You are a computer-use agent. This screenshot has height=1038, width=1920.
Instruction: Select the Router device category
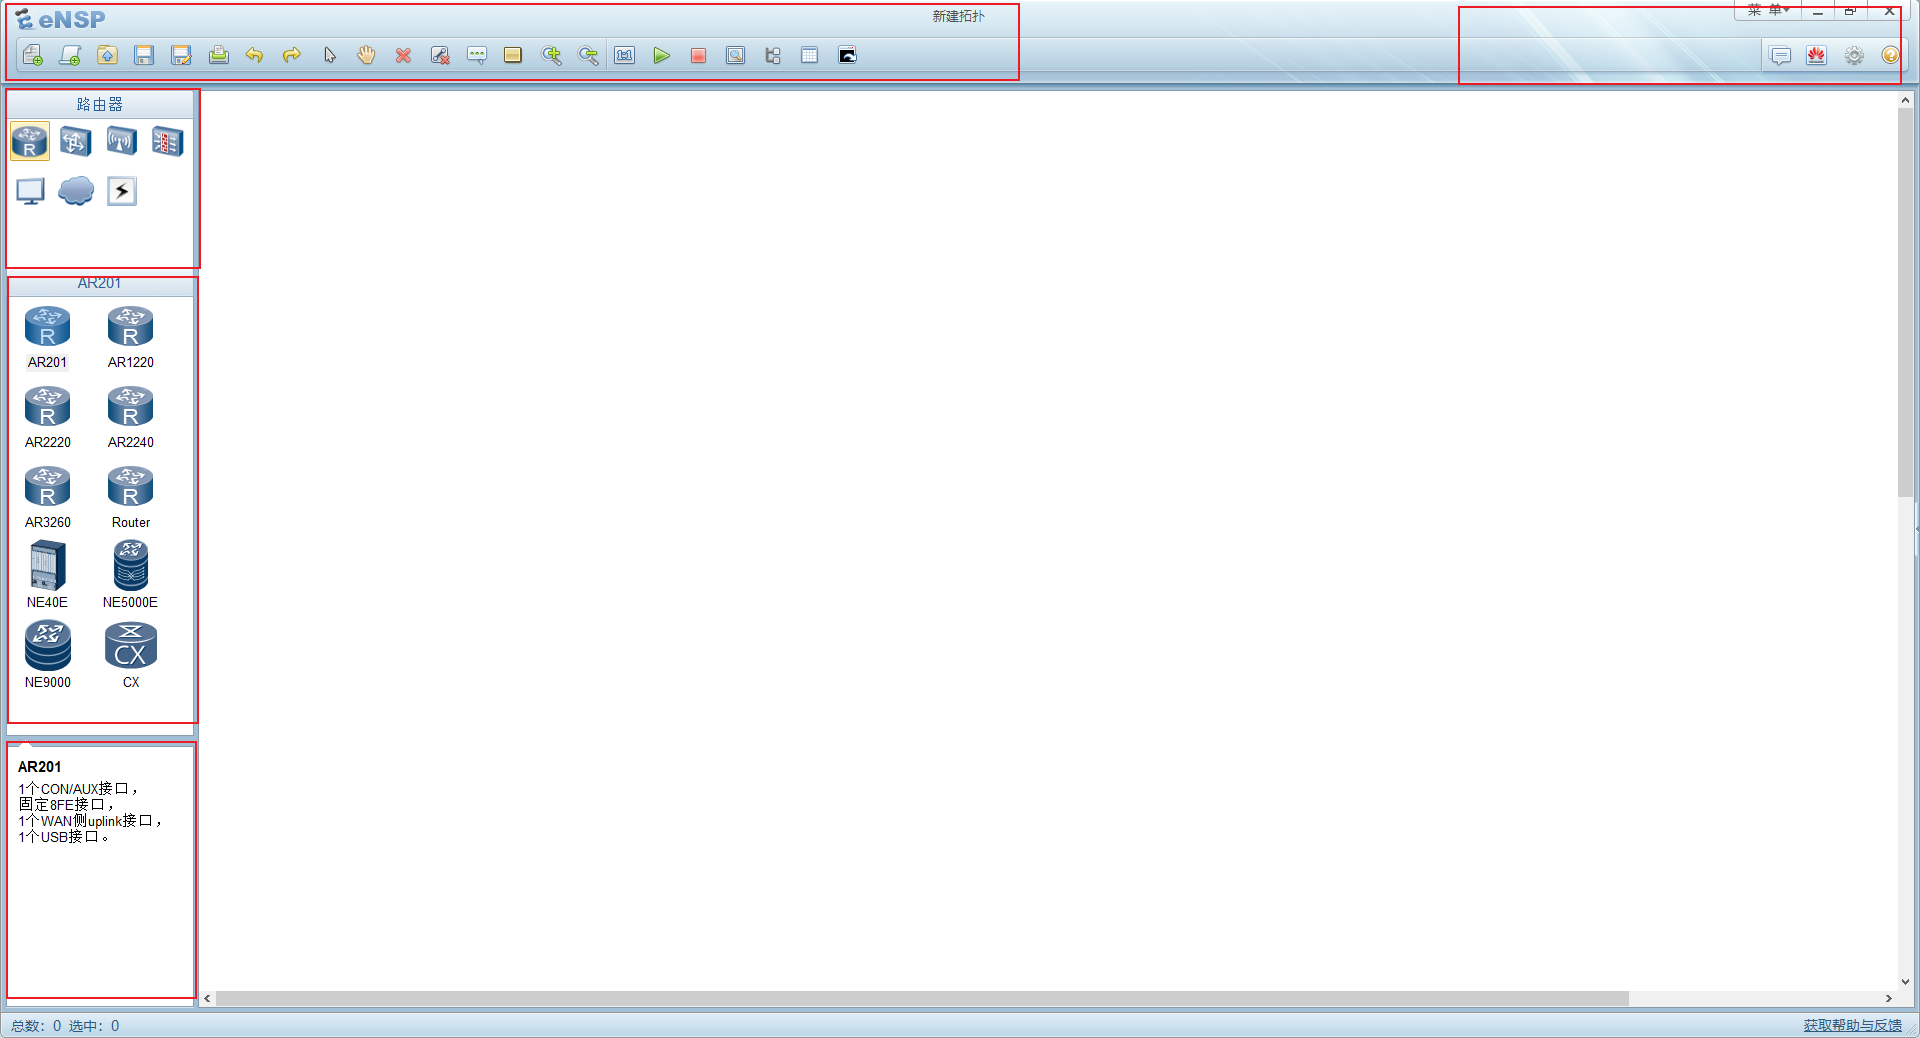30,142
